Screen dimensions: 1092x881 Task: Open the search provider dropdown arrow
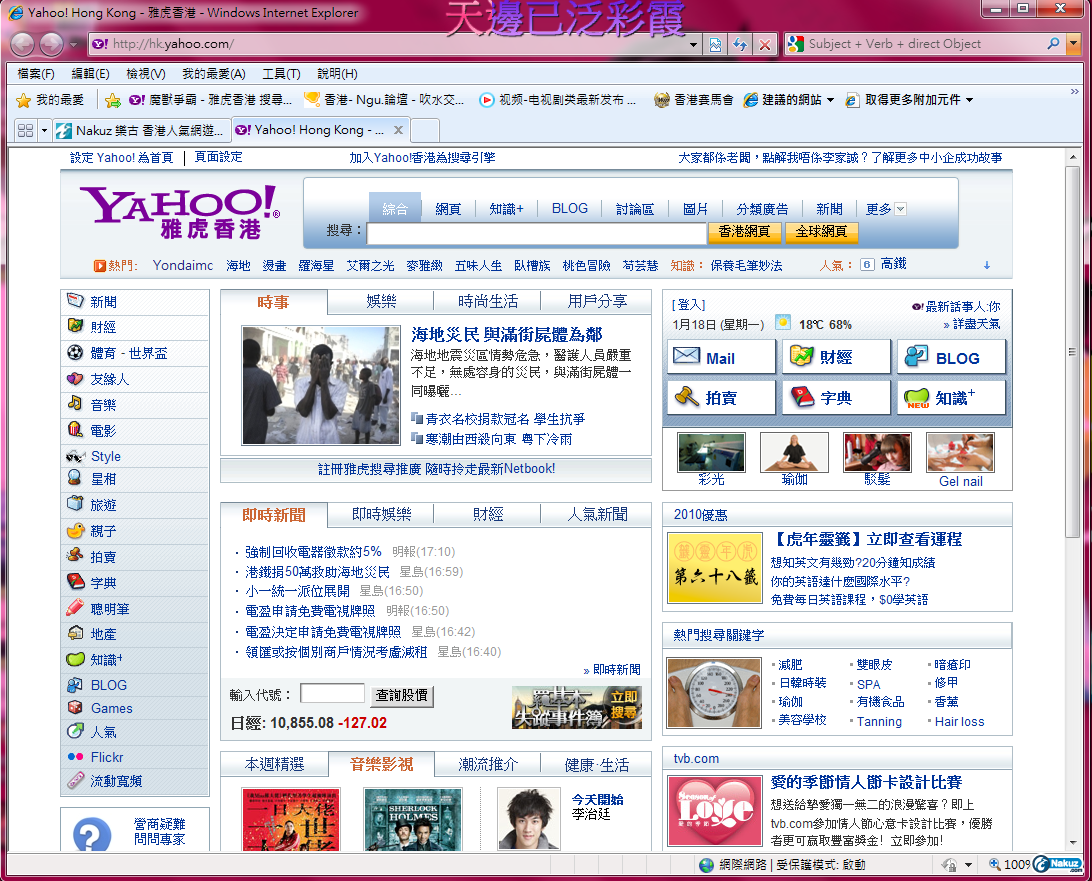pyautogui.click(x=1073, y=44)
